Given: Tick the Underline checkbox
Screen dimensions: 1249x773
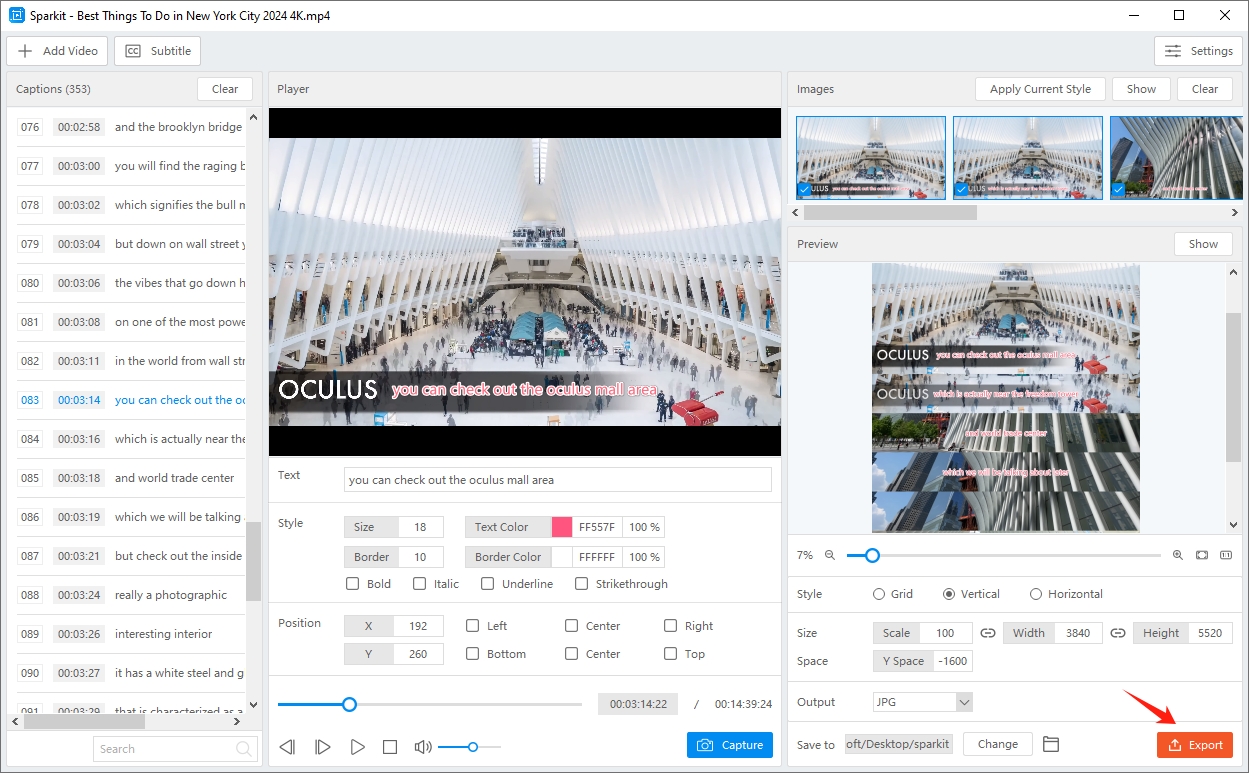Looking at the screenshot, I should (x=487, y=584).
